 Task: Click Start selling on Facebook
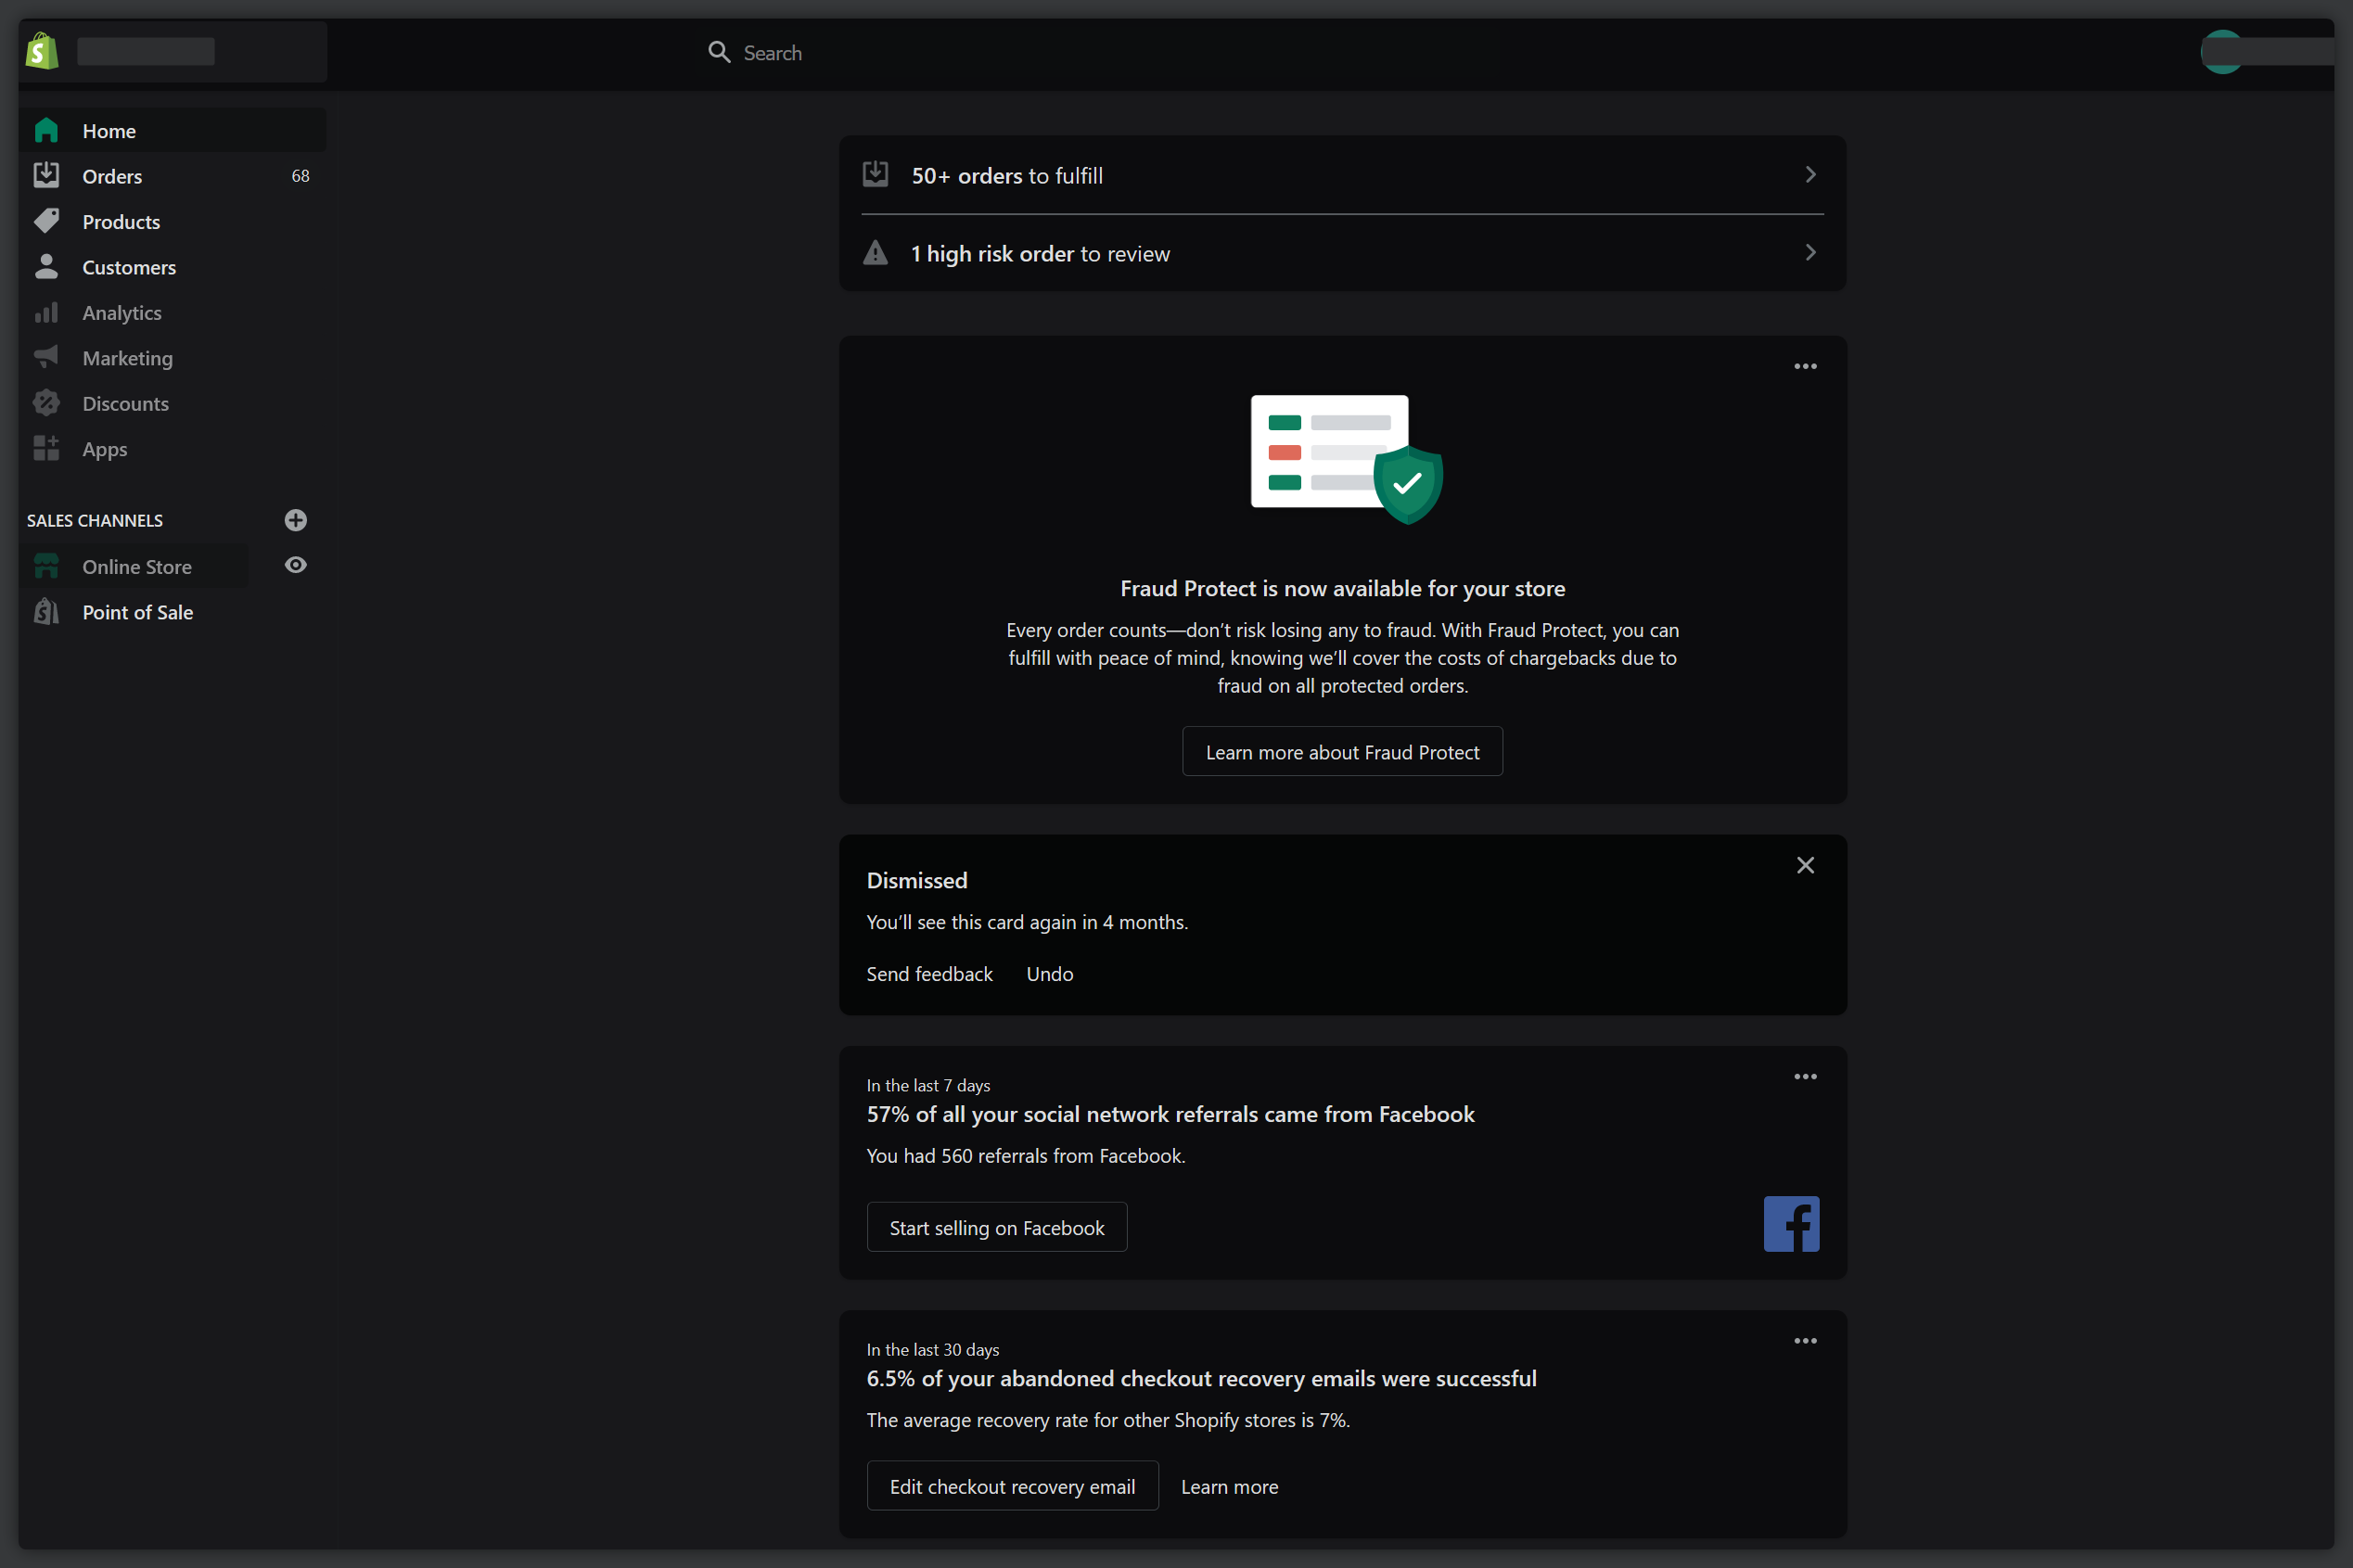click(995, 1226)
